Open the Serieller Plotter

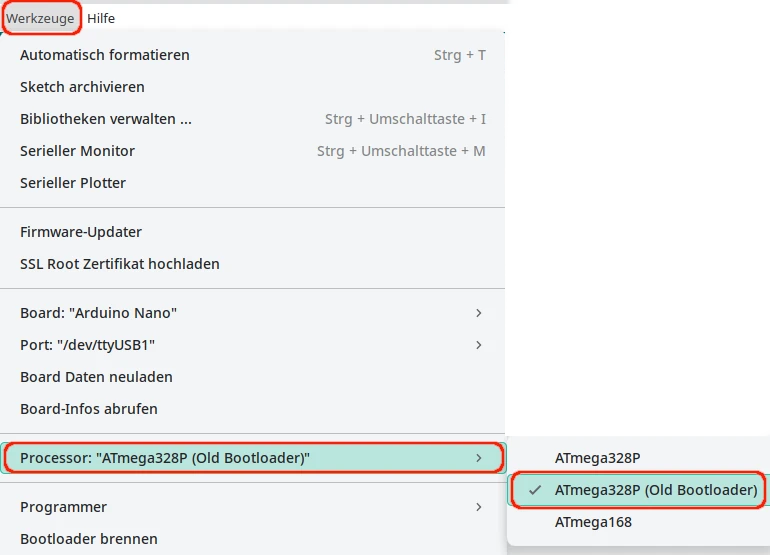pyautogui.click(x=73, y=183)
